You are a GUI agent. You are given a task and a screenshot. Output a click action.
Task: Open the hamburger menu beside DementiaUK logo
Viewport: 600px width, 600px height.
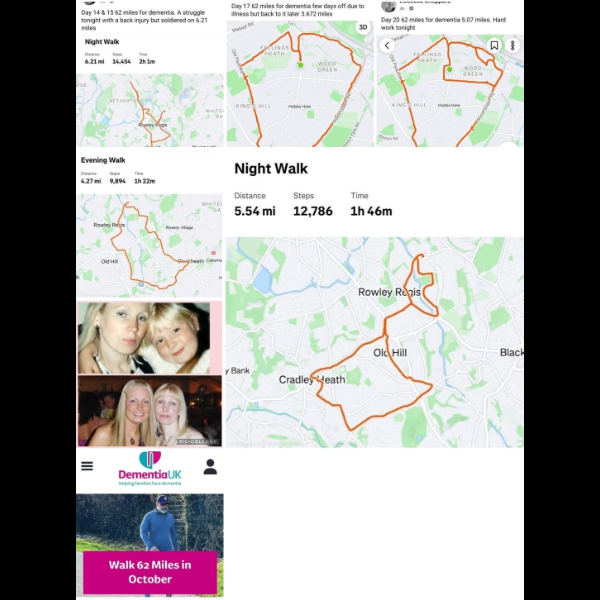click(87, 466)
